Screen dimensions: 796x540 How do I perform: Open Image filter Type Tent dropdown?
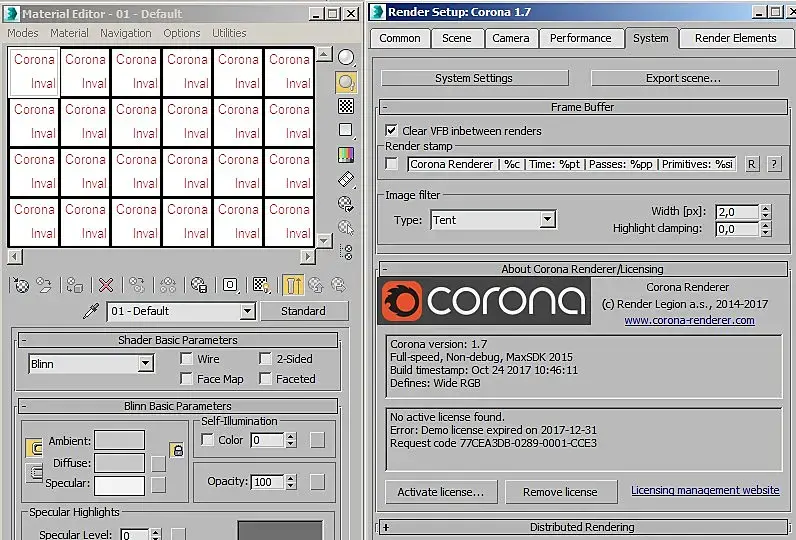point(547,220)
